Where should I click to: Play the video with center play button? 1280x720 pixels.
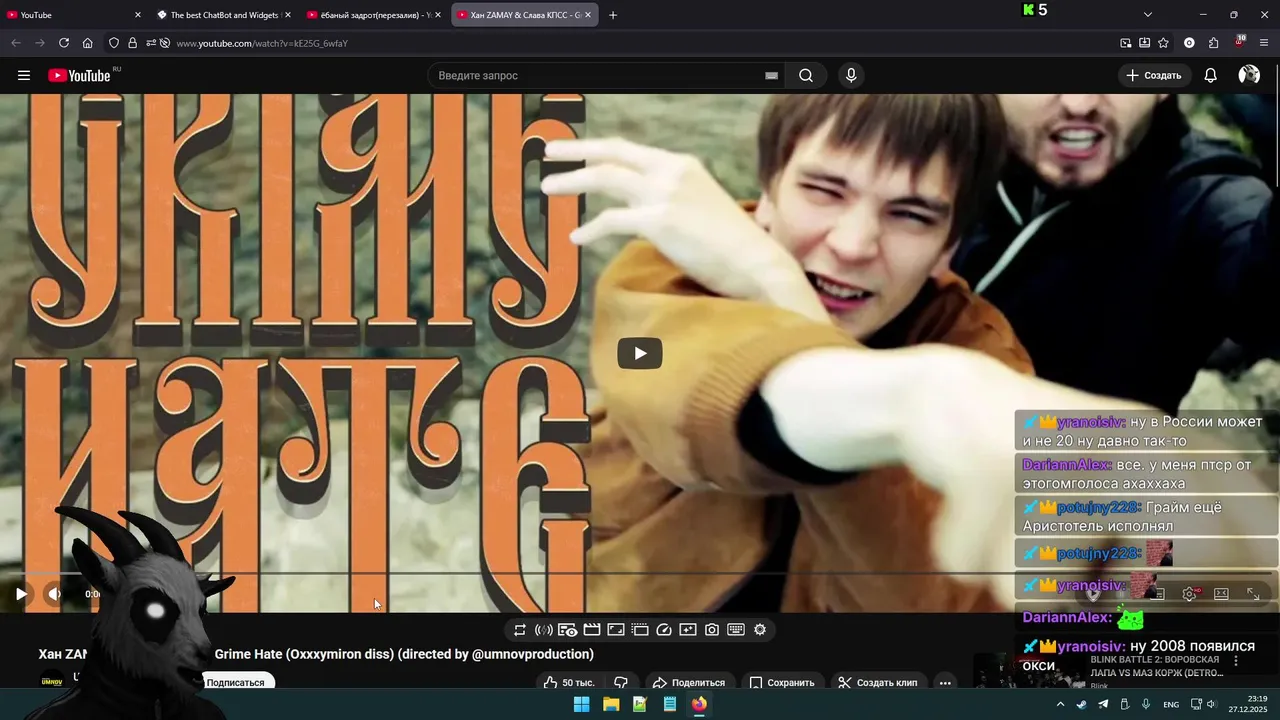point(640,353)
